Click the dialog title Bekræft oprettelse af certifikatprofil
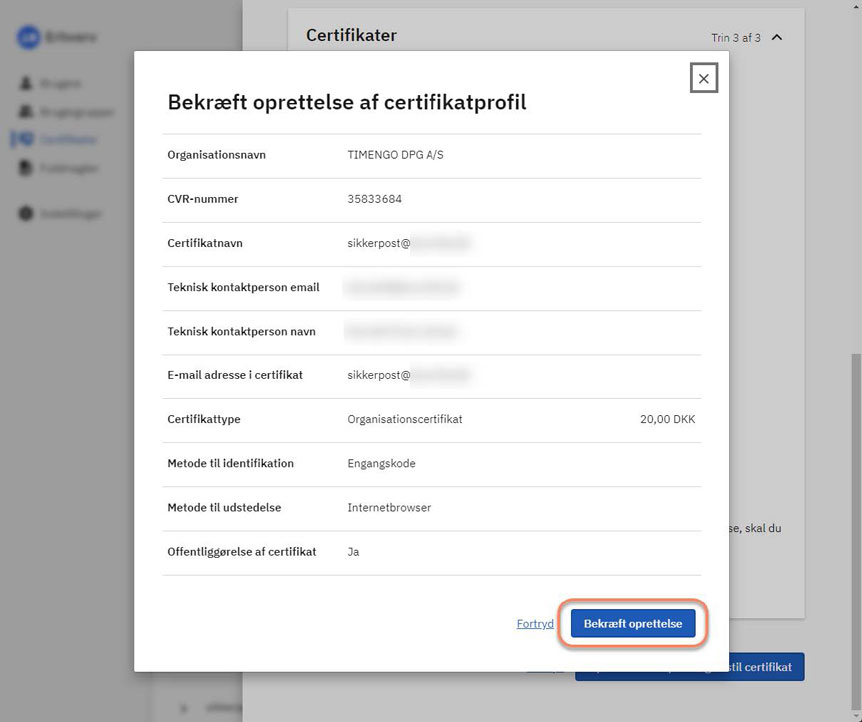Screen dimensions: 862x722 pos(347,102)
